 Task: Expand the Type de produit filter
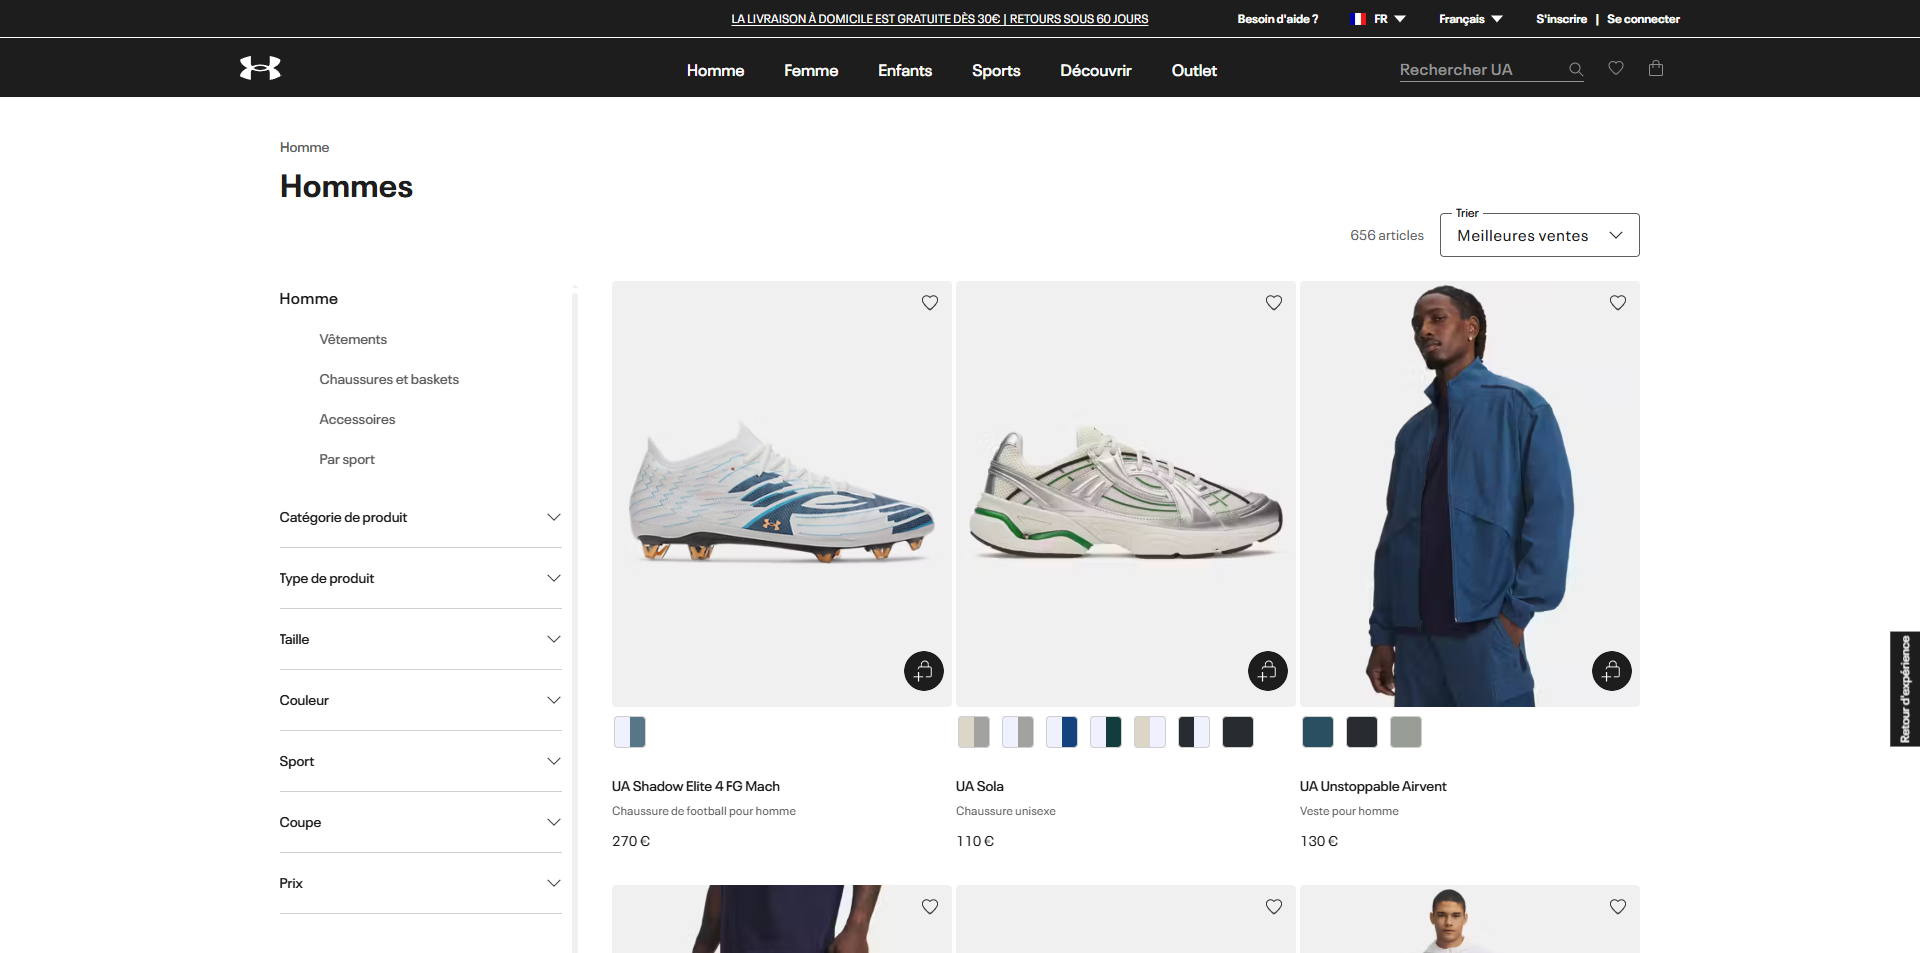[420, 578]
